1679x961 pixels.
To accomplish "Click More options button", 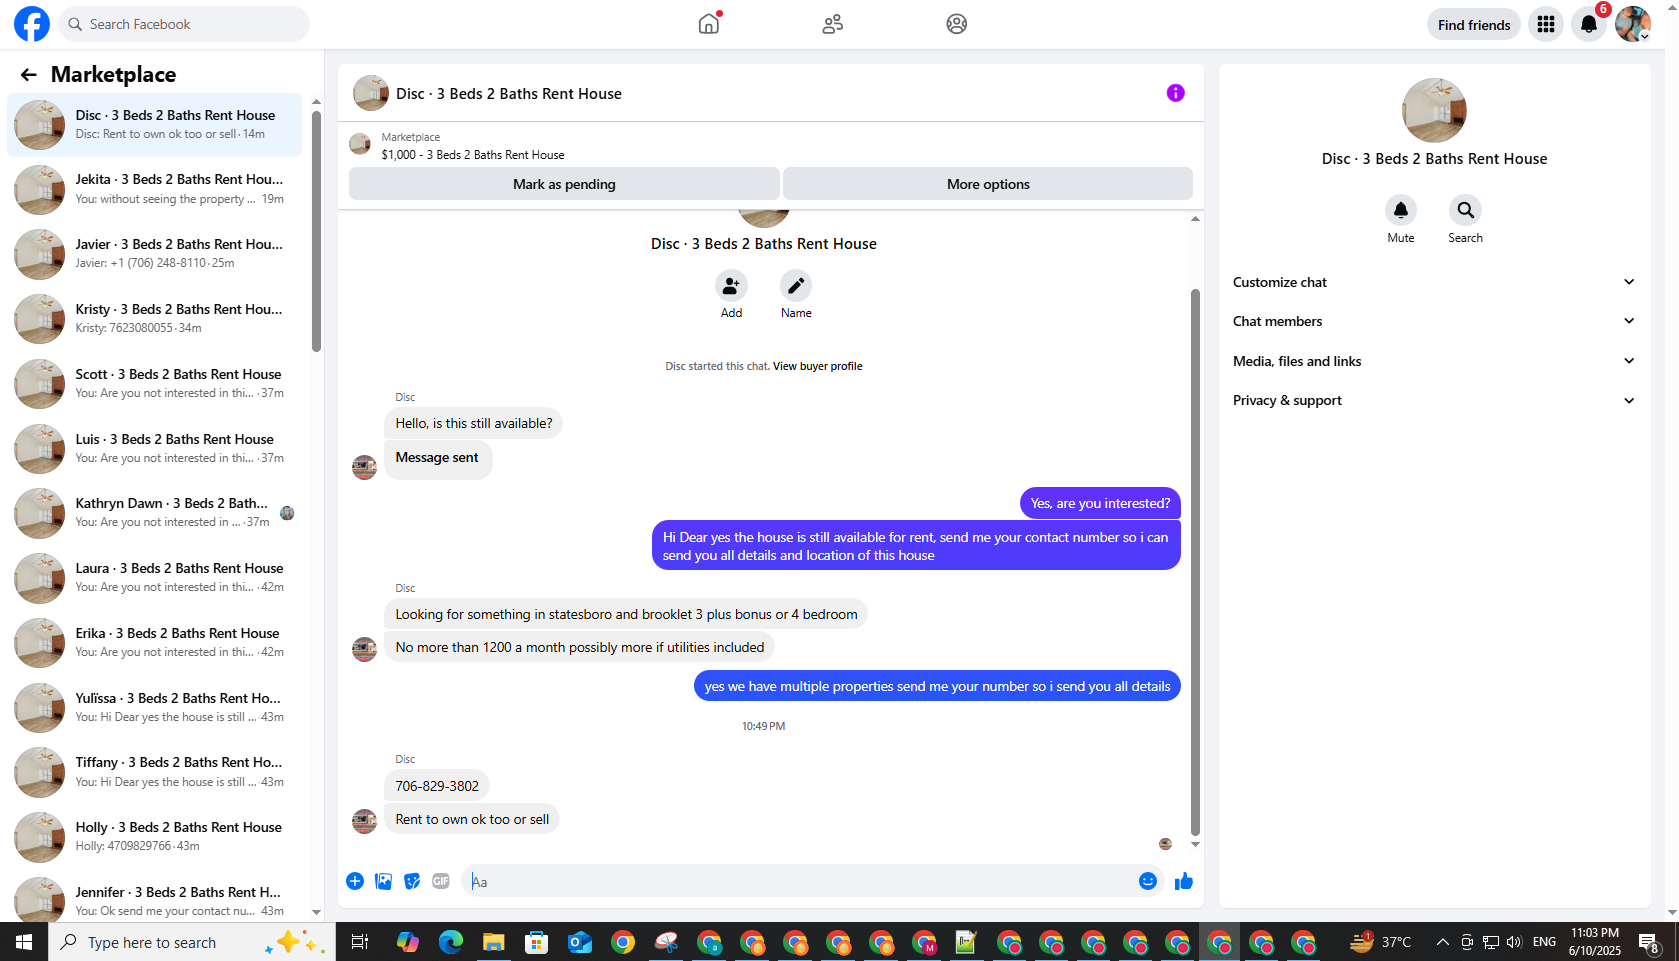I will [x=988, y=184].
